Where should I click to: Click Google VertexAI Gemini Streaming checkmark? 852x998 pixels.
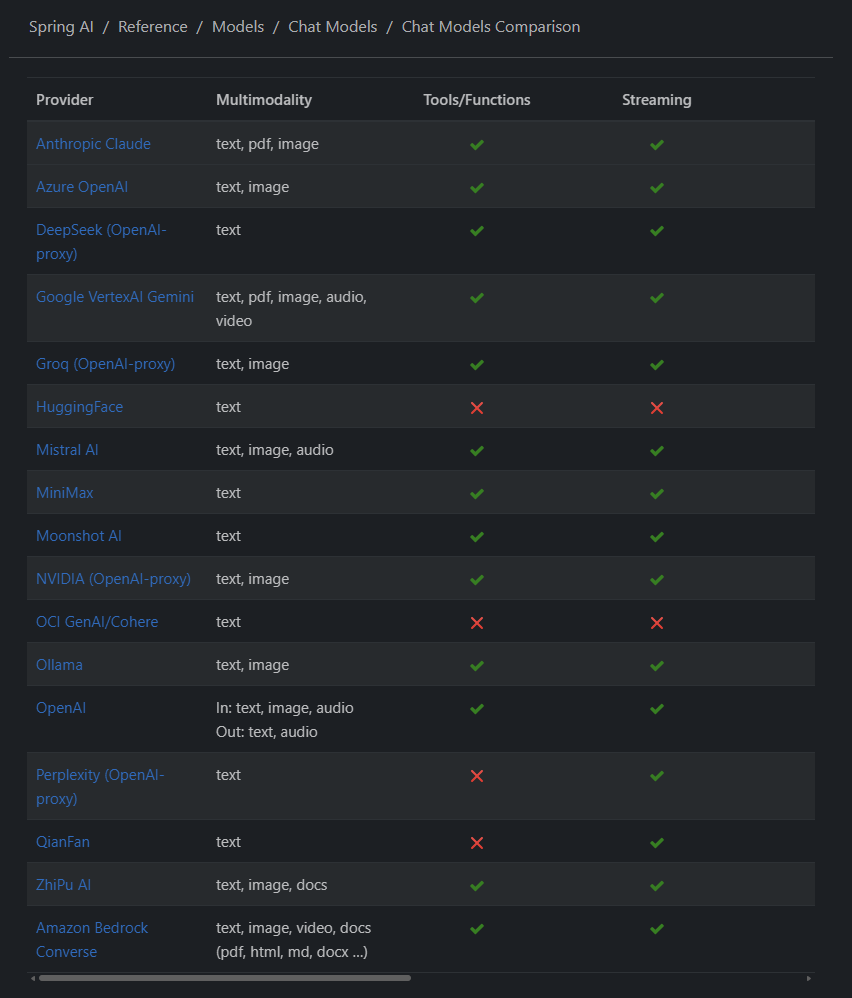pyautogui.click(x=657, y=298)
